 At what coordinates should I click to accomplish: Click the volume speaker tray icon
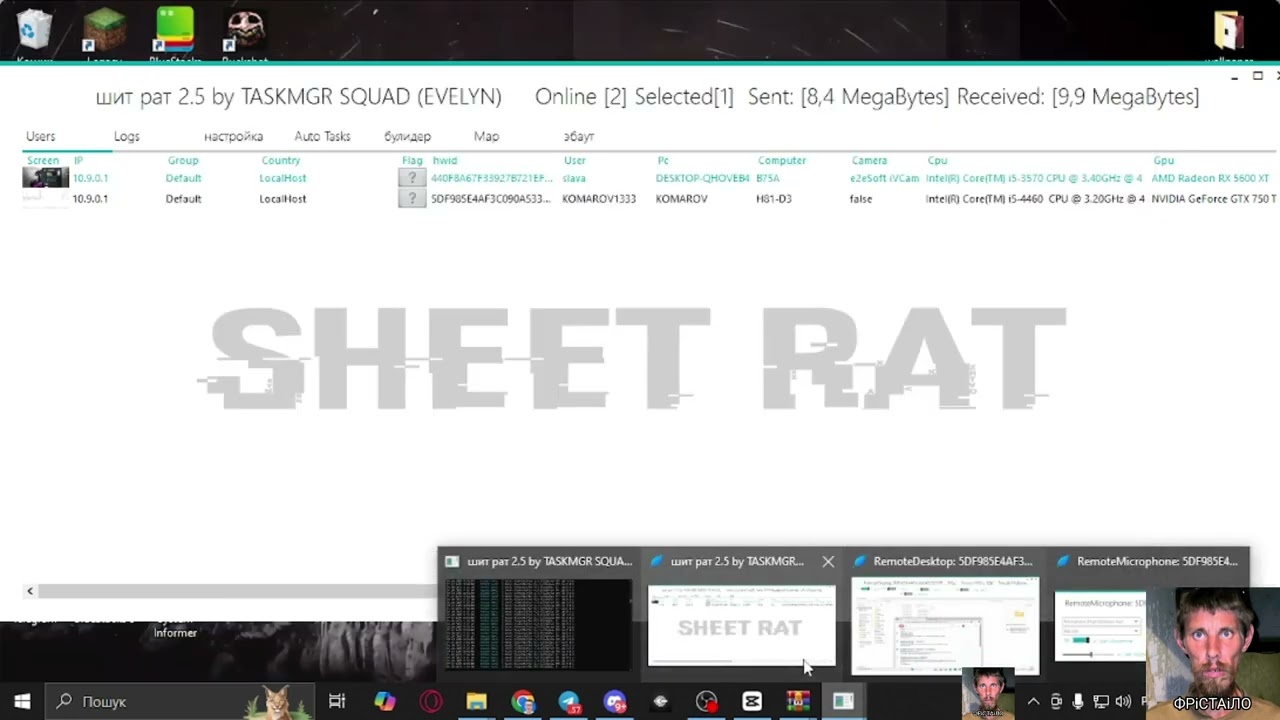pos(1123,702)
